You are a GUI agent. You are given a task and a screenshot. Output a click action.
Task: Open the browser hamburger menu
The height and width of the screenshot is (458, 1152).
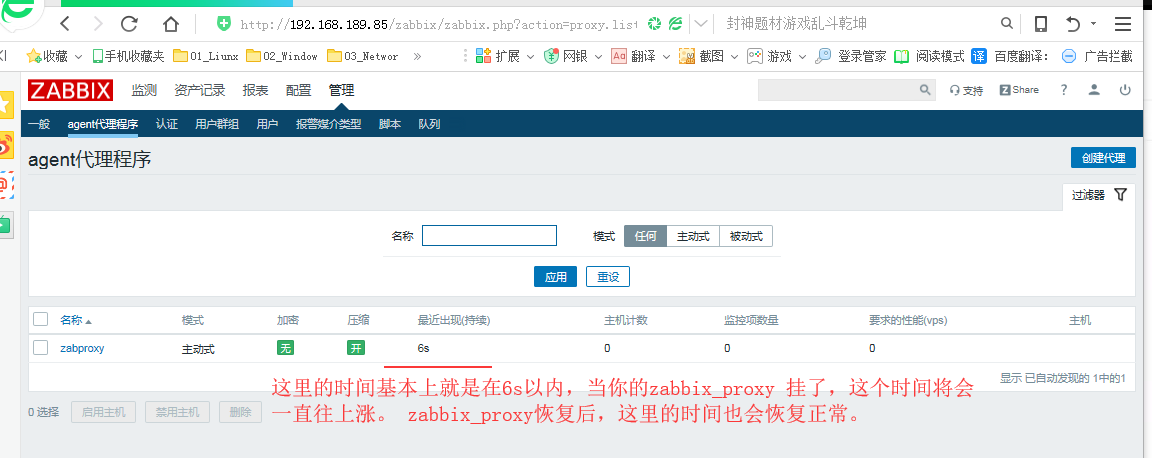point(1123,24)
